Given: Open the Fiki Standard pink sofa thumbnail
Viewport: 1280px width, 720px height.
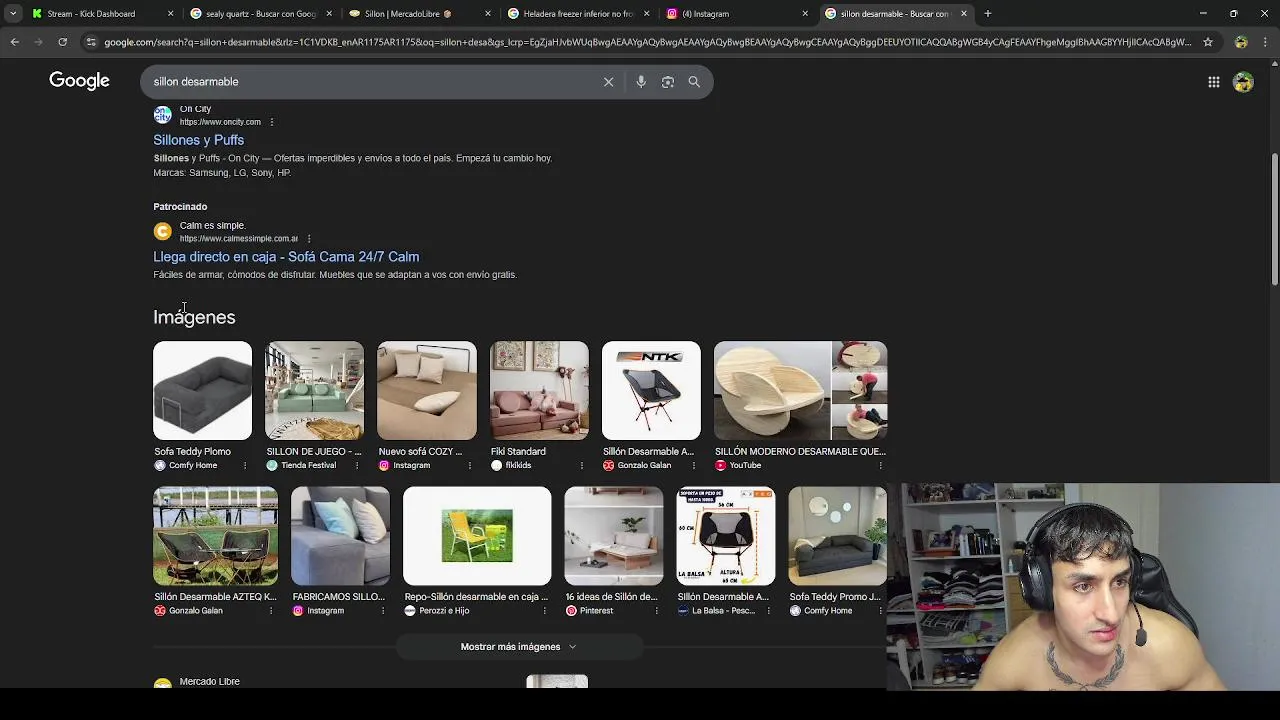Looking at the screenshot, I should [x=539, y=391].
